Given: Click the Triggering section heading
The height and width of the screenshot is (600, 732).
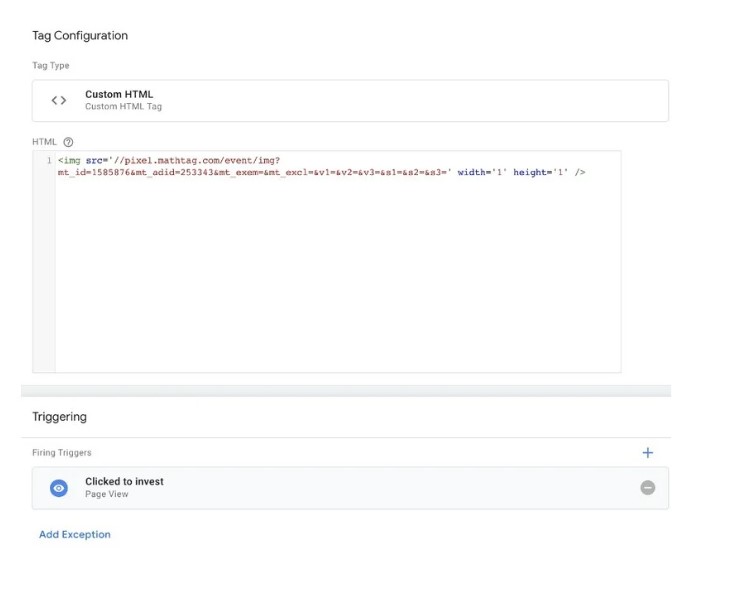Looking at the screenshot, I should (x=59, y=416).
